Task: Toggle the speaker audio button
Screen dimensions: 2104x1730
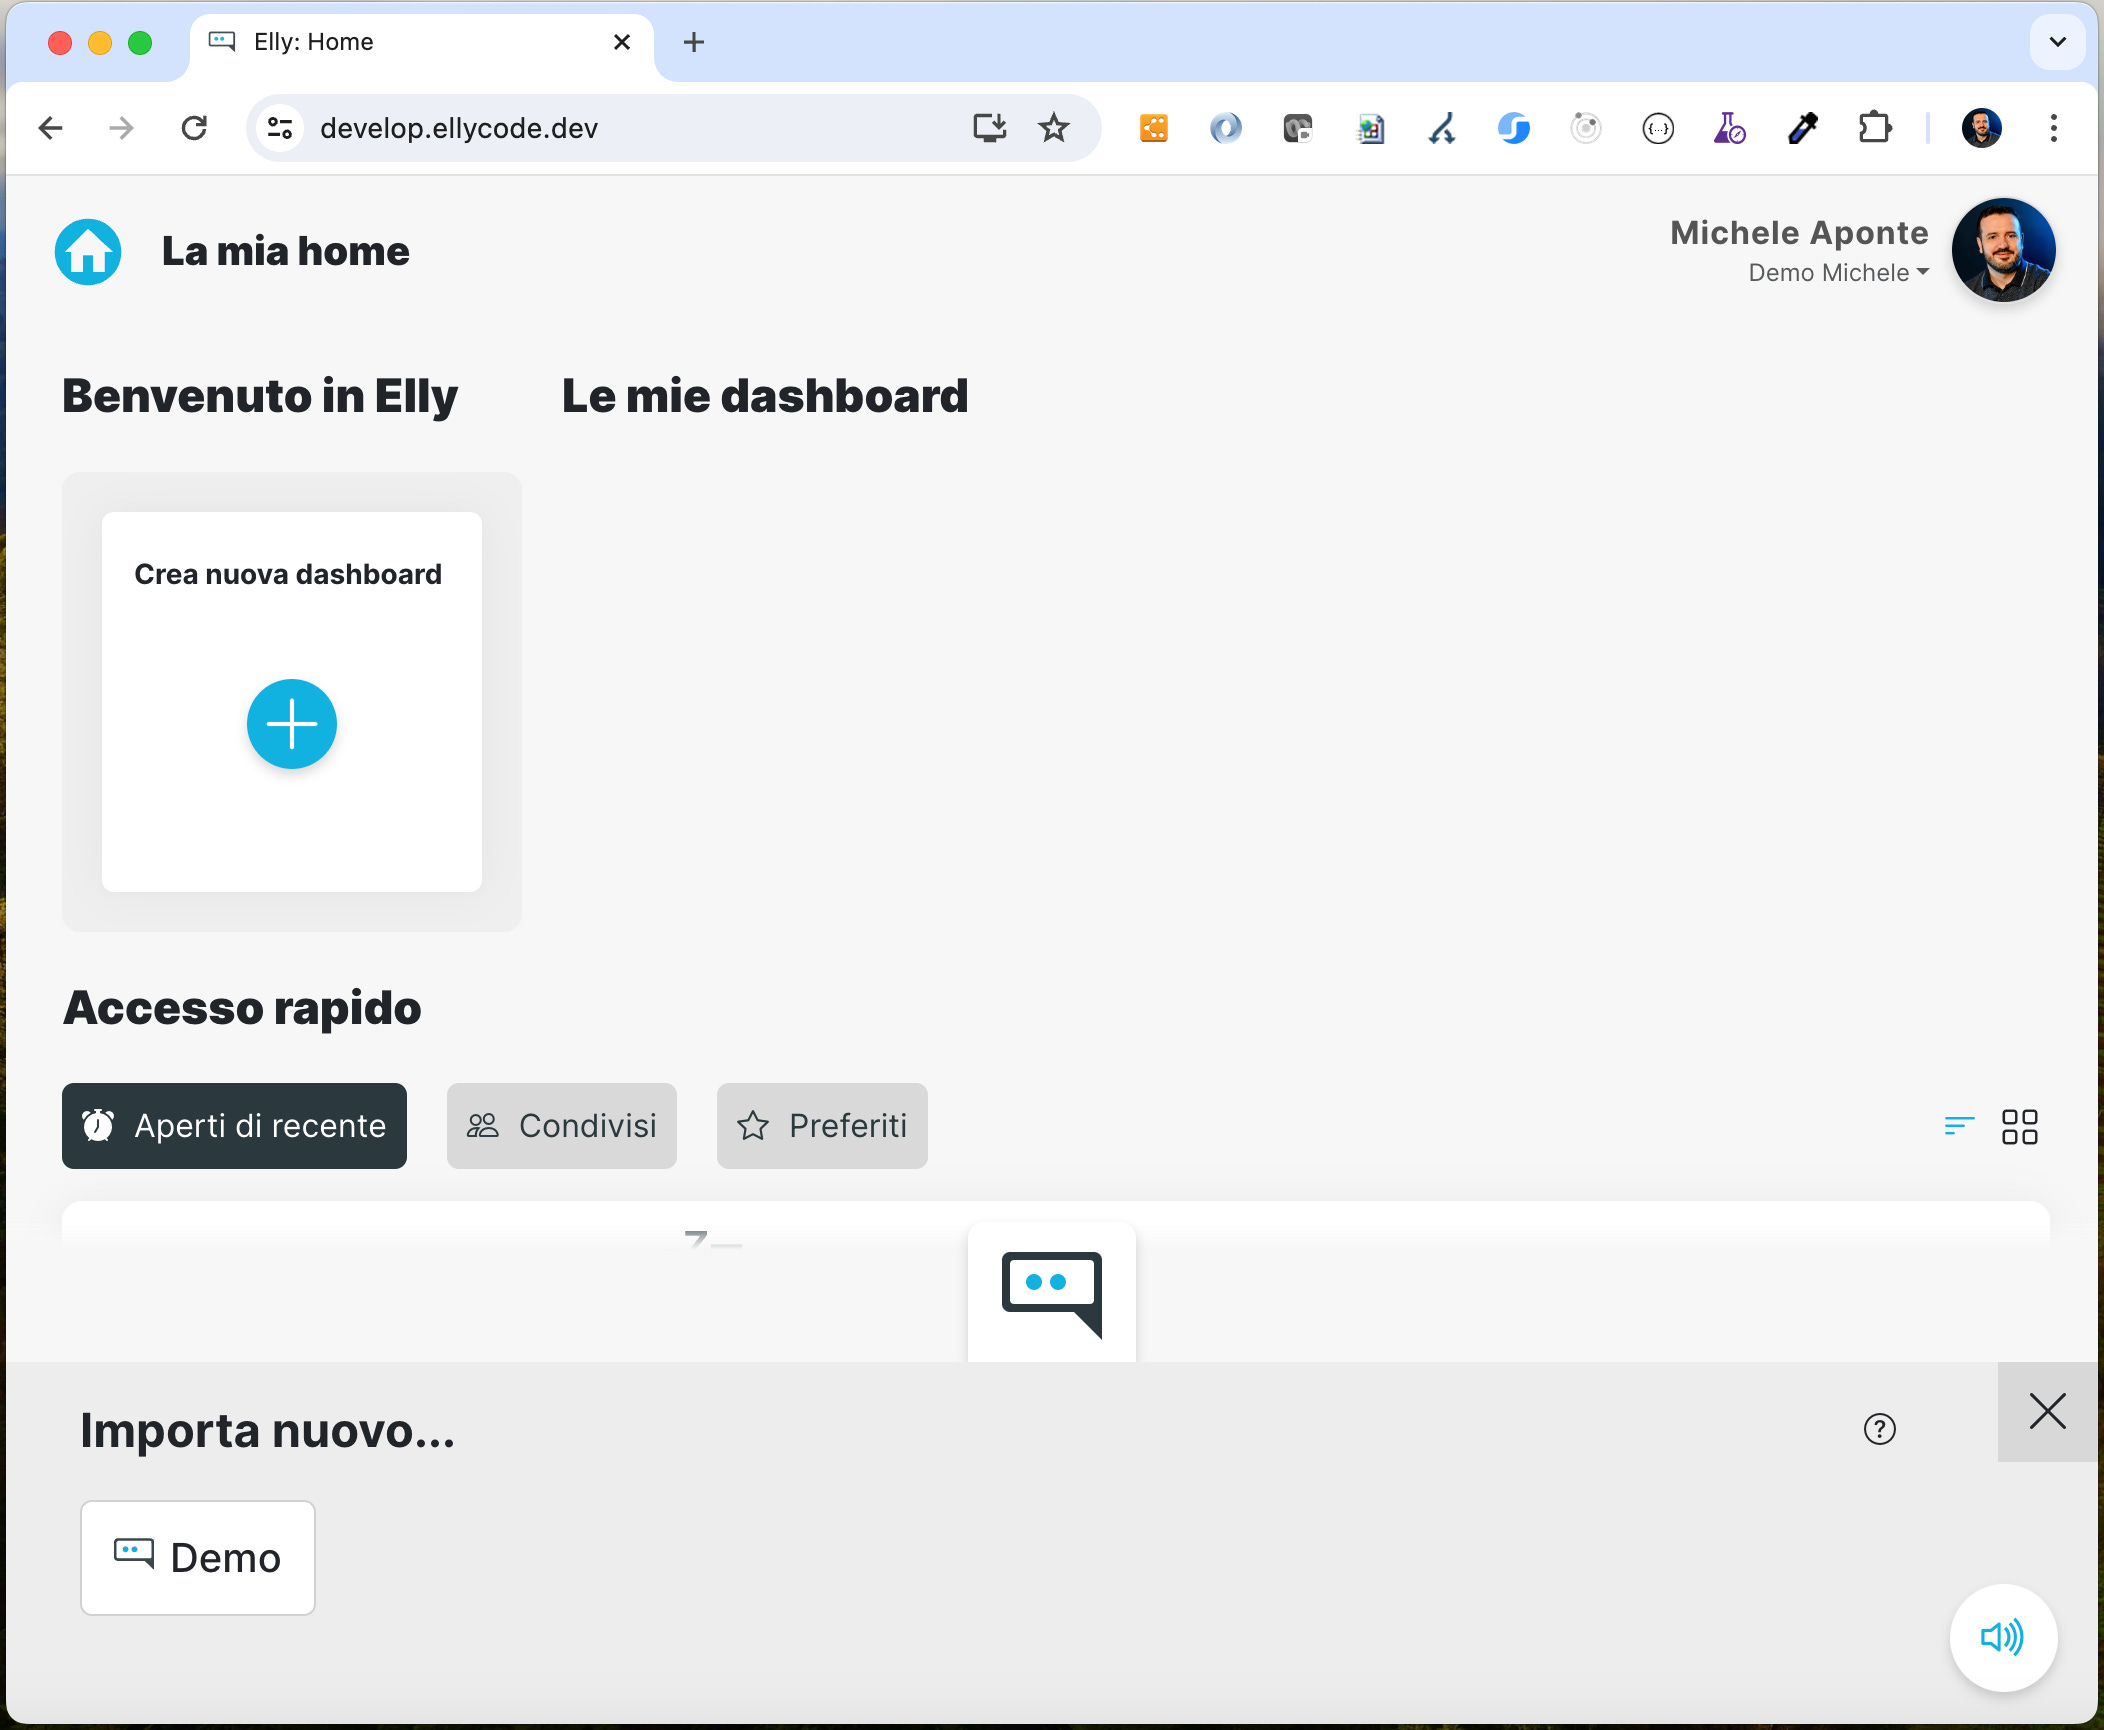Action: [2003, 1637]
